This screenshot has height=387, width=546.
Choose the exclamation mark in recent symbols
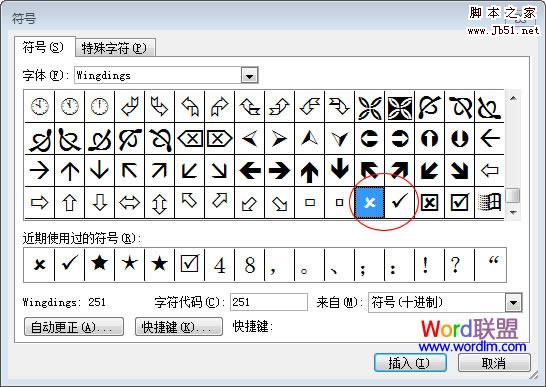point(429,264)
